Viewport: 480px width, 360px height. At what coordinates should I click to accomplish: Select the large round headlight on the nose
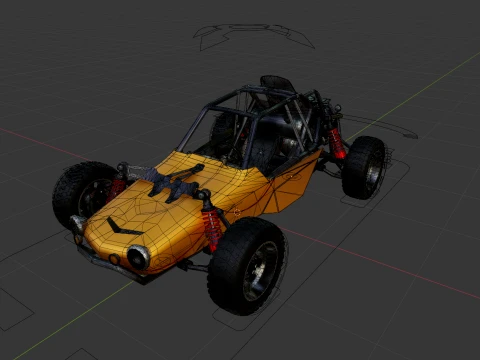138,257
